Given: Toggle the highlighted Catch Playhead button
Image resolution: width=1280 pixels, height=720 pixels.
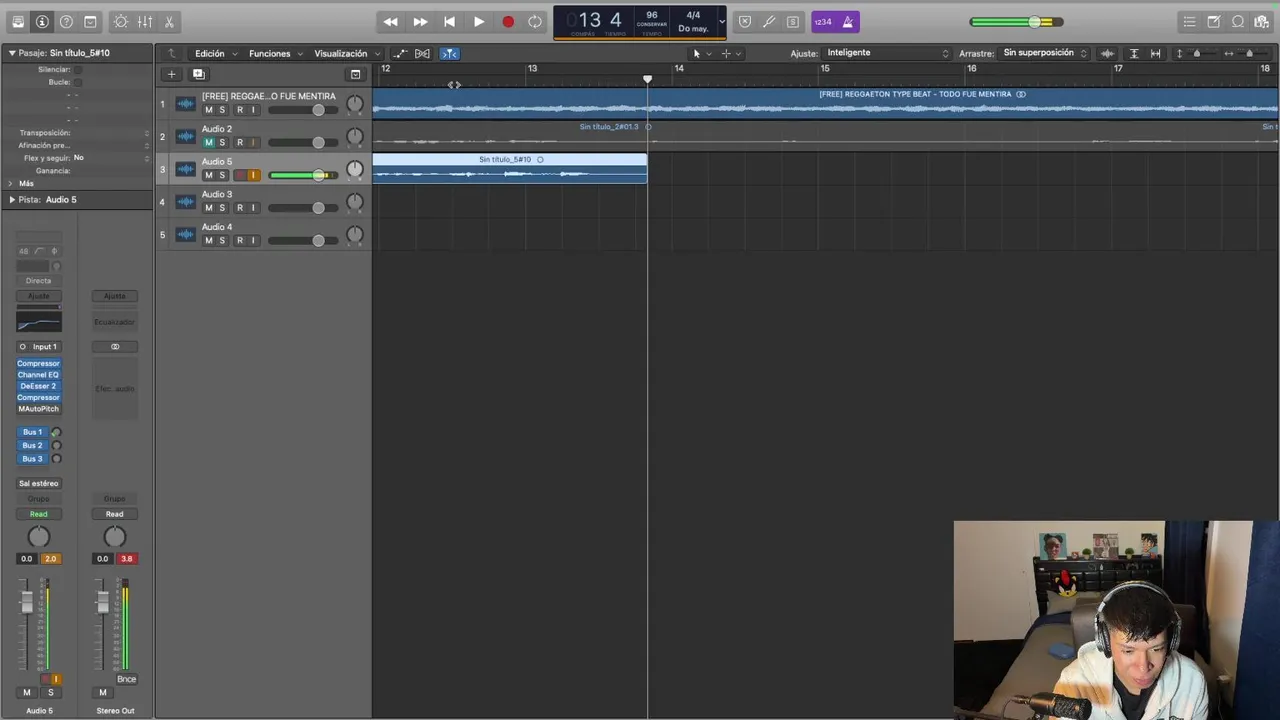Looking at the screenshot, I should (x=449, y=54).
